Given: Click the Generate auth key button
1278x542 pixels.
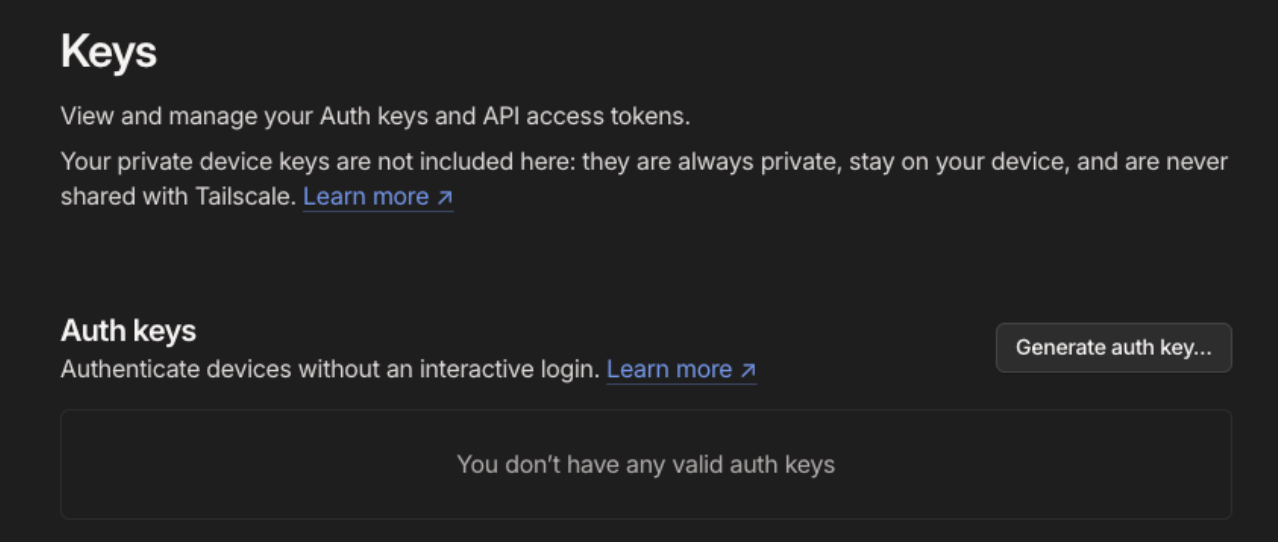Looking at the screenshot, I should 1113,348.
